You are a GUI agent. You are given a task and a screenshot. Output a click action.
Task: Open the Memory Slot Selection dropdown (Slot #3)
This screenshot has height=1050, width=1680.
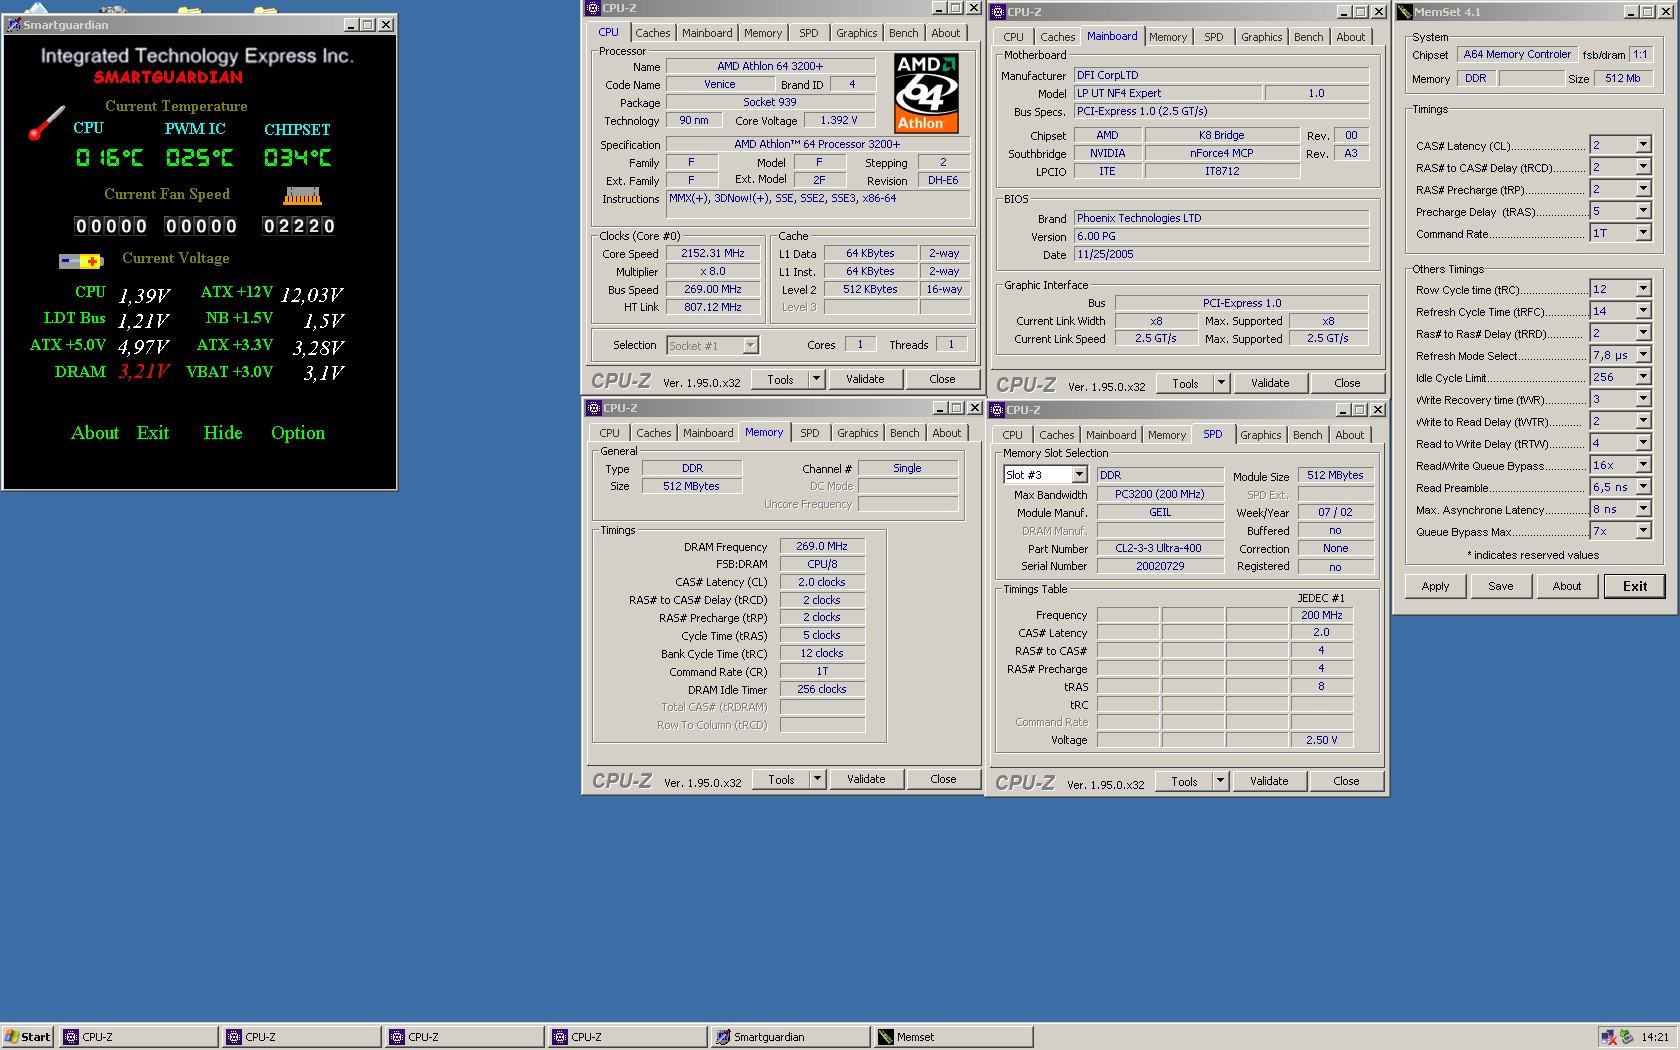pyautogui.click(x=1079, y=475)
